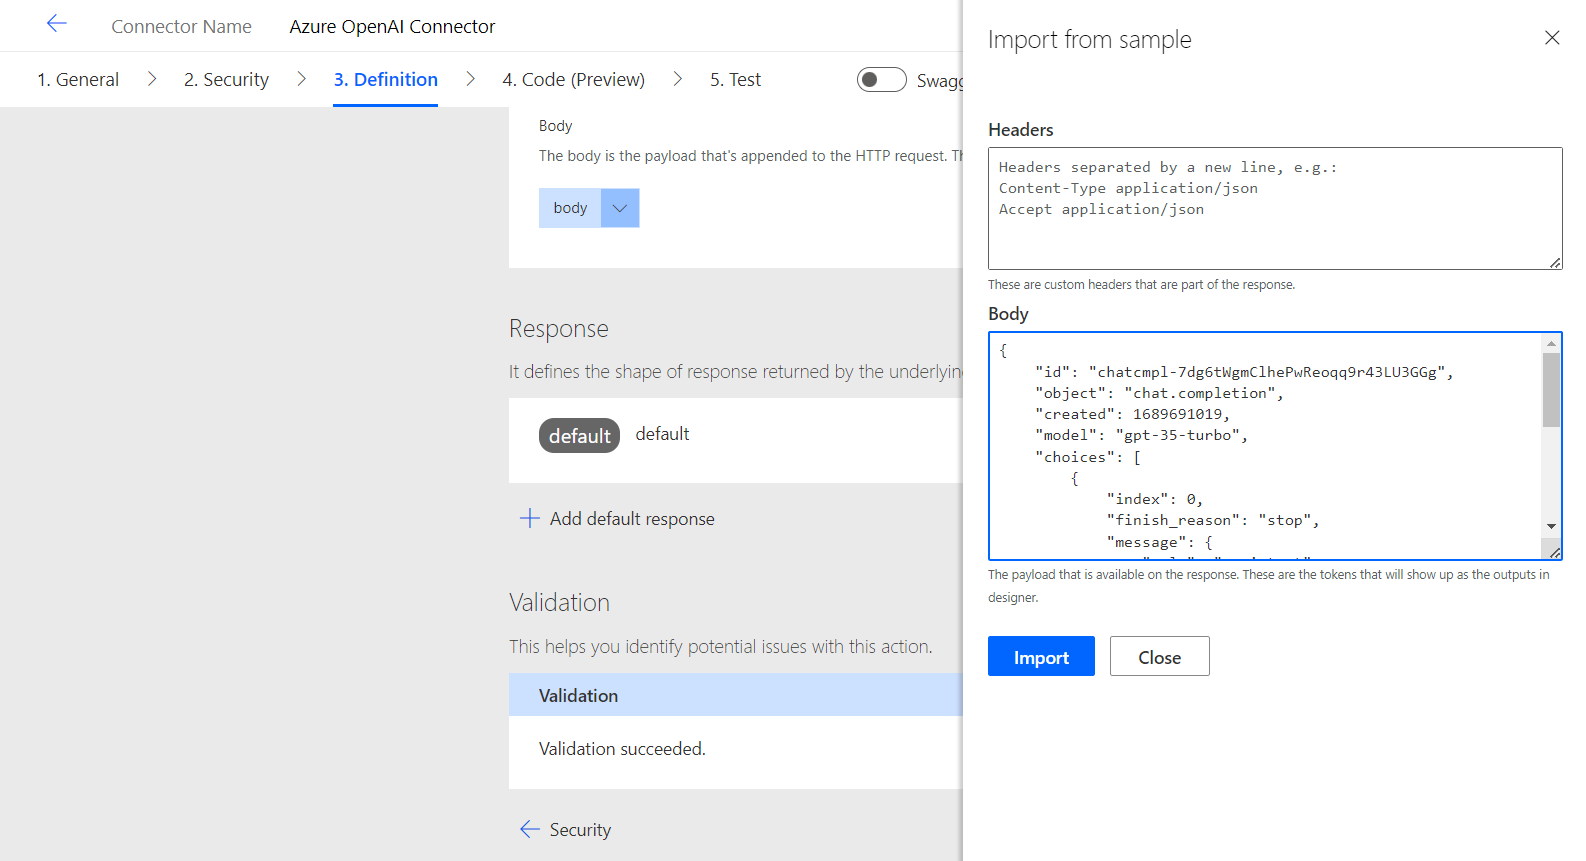Click chevron between General and Security steps
Screen dimensions: 1586x861
152,79
